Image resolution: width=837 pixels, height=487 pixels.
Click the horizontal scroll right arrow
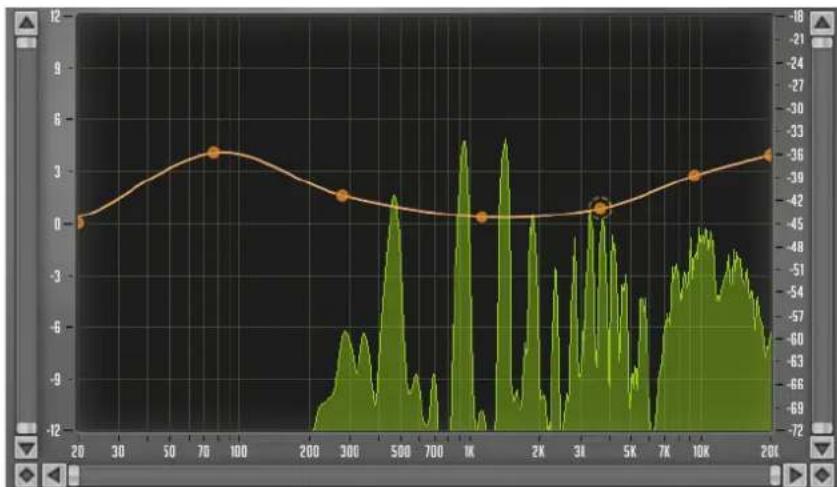tap(795, 474)
